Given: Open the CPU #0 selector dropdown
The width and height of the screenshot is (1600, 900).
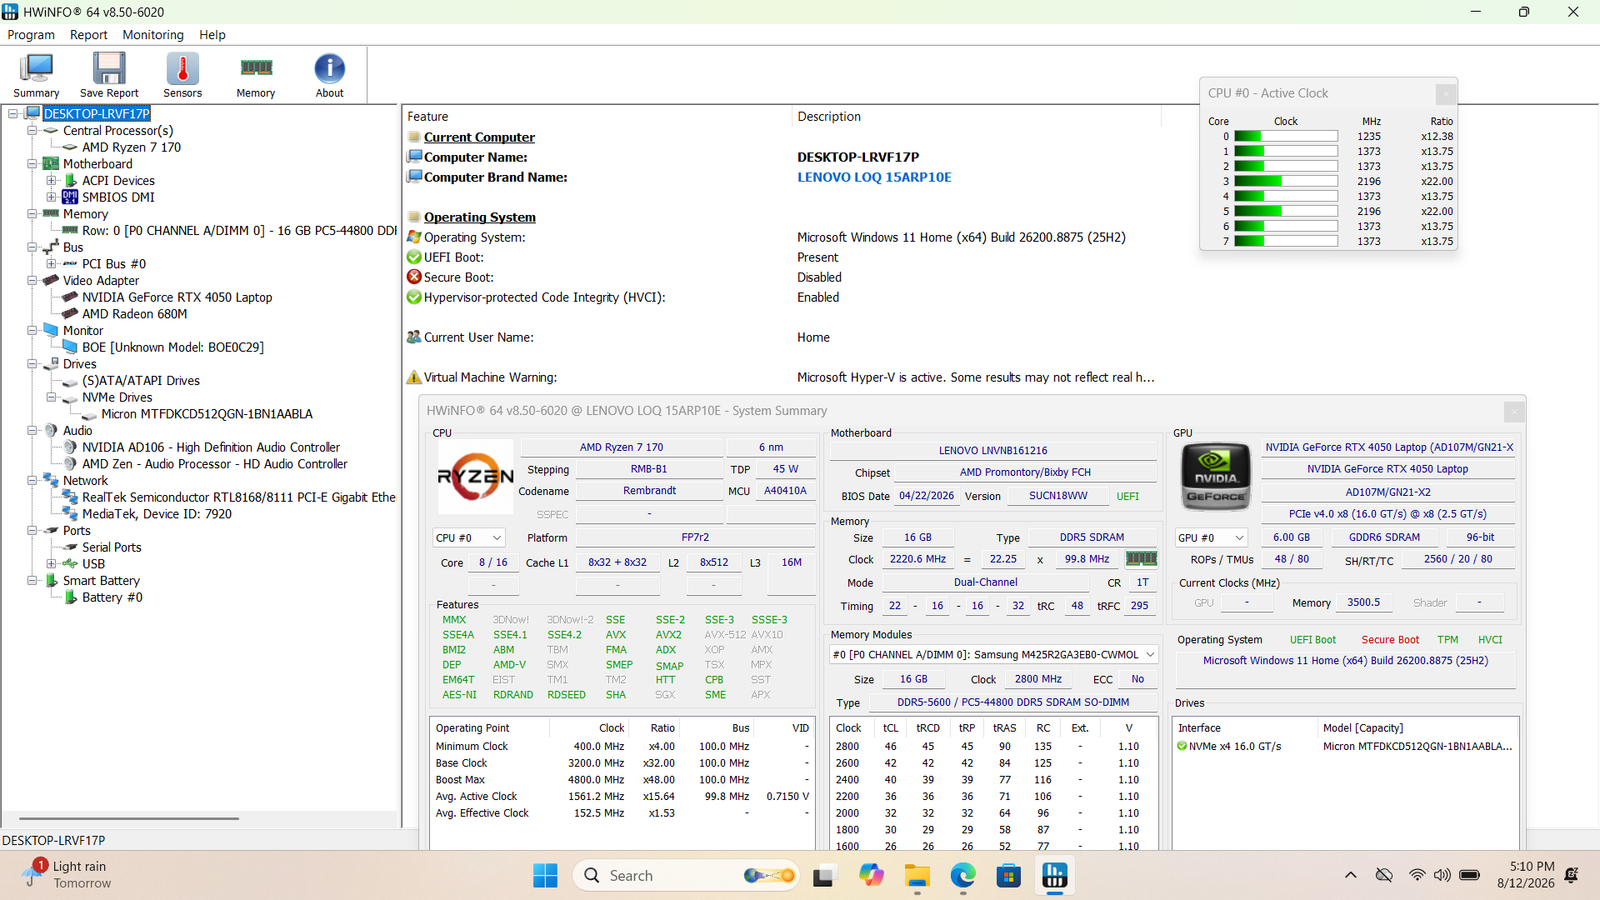Looking at the screenshot, I should click(468, 538).
